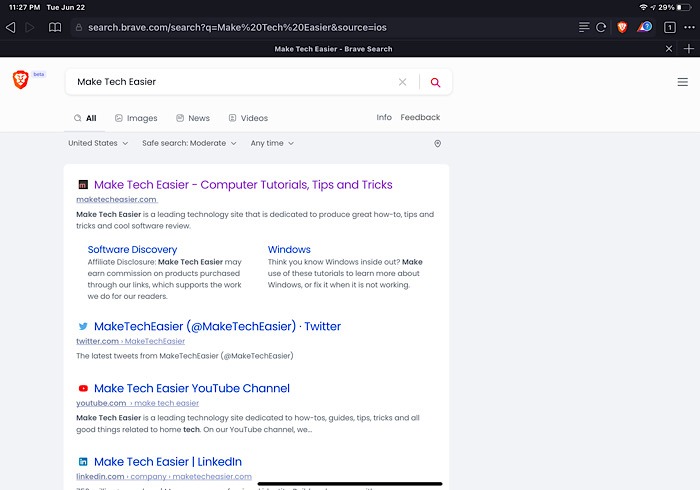Switch to the Images tab
This screenshot has height=490, width=700.
coord(136,118)
